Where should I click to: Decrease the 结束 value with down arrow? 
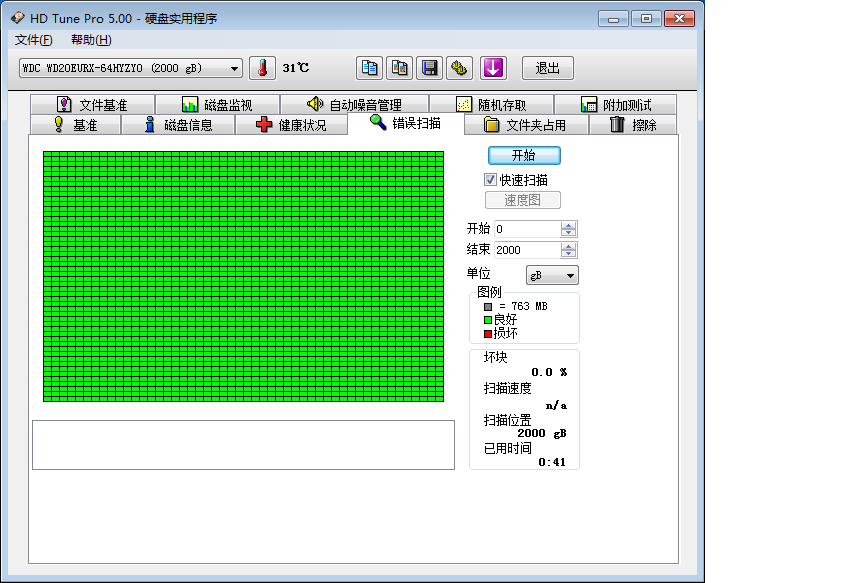point(569,254)
